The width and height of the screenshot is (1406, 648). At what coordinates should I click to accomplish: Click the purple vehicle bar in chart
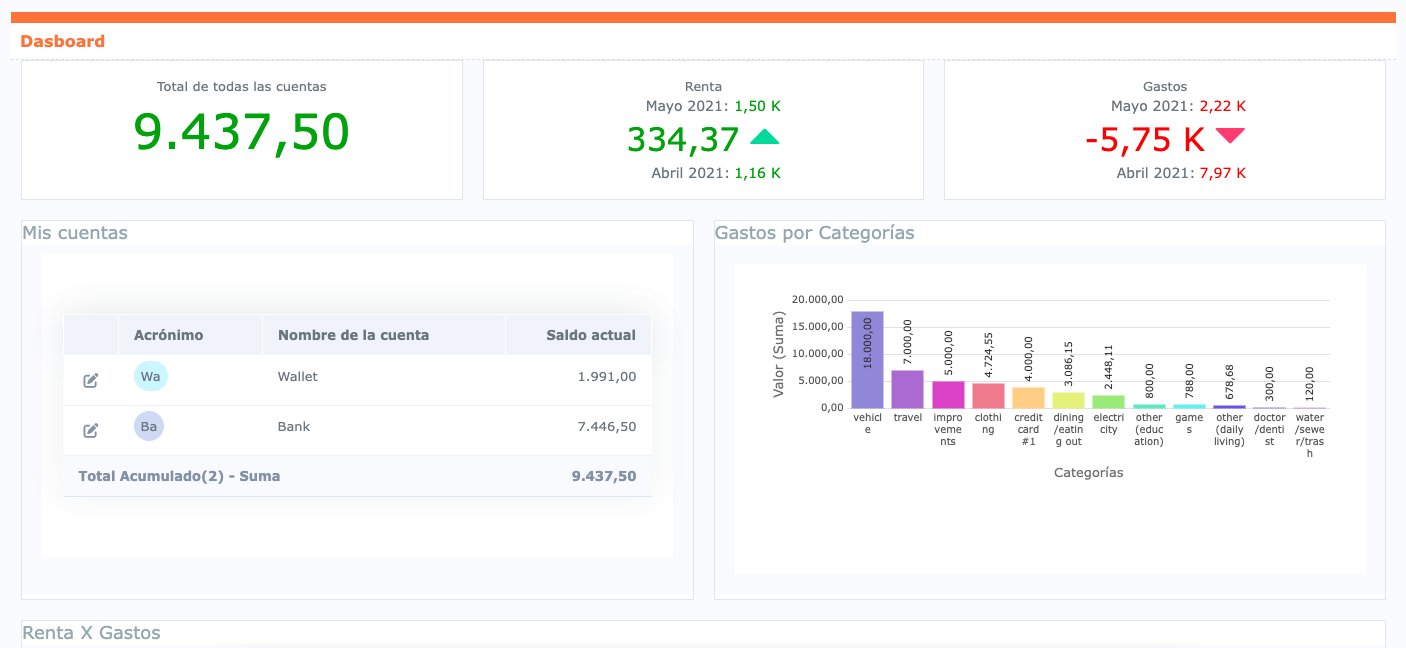(867, 360)
